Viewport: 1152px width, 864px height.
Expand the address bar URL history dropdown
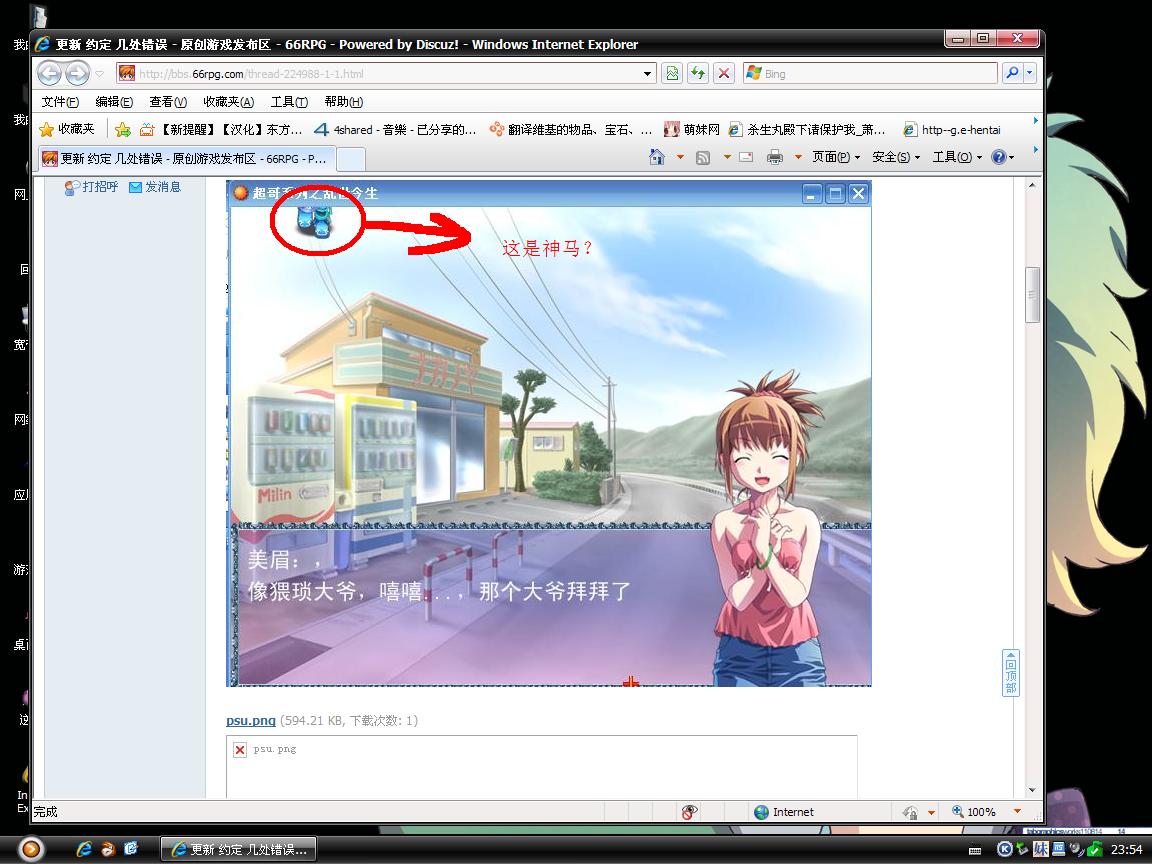647,73
